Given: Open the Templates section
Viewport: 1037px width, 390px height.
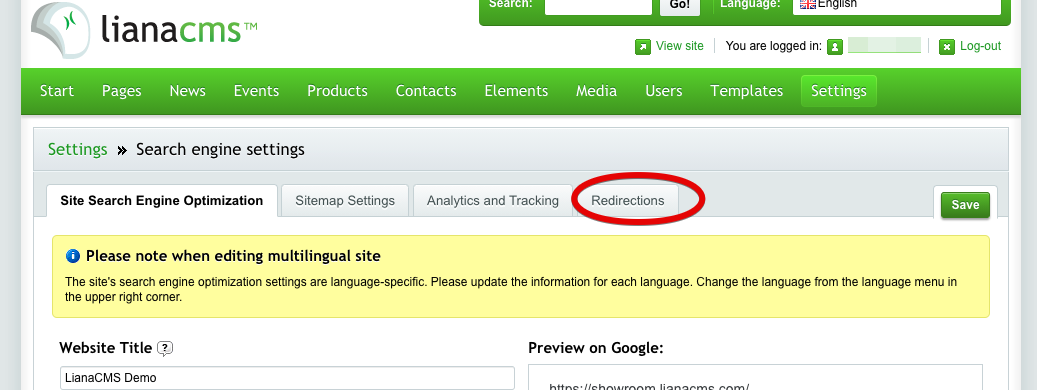Looking at the screenshot, I should 747,91.
